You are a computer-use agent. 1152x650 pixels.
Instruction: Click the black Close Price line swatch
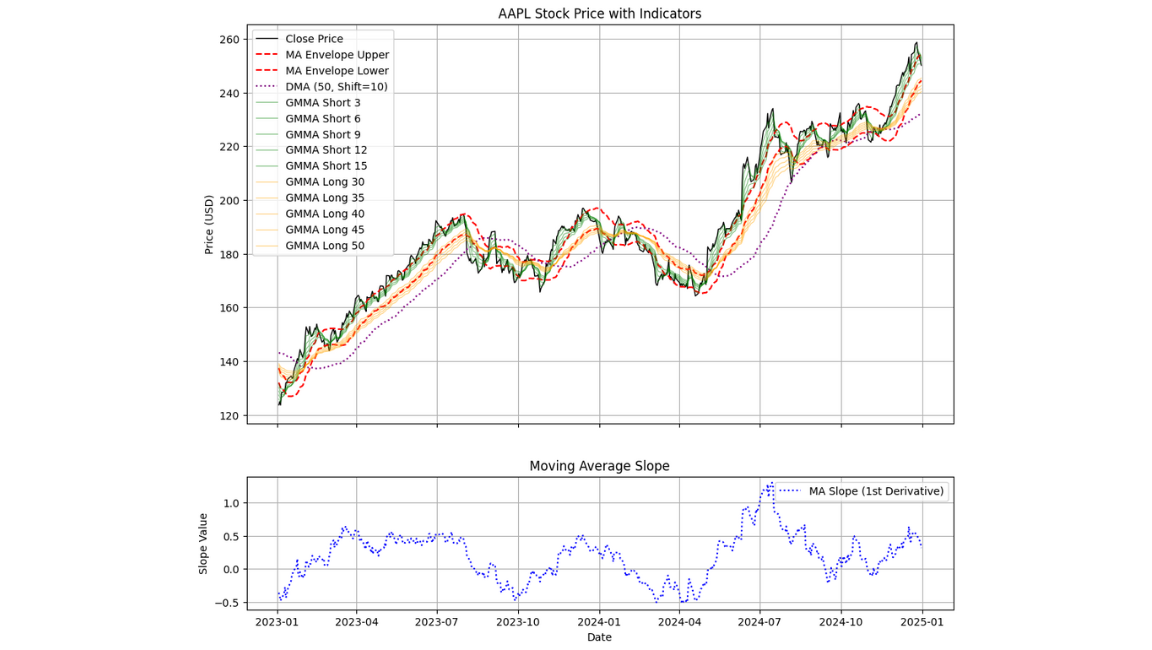click(x=267, y=39)
